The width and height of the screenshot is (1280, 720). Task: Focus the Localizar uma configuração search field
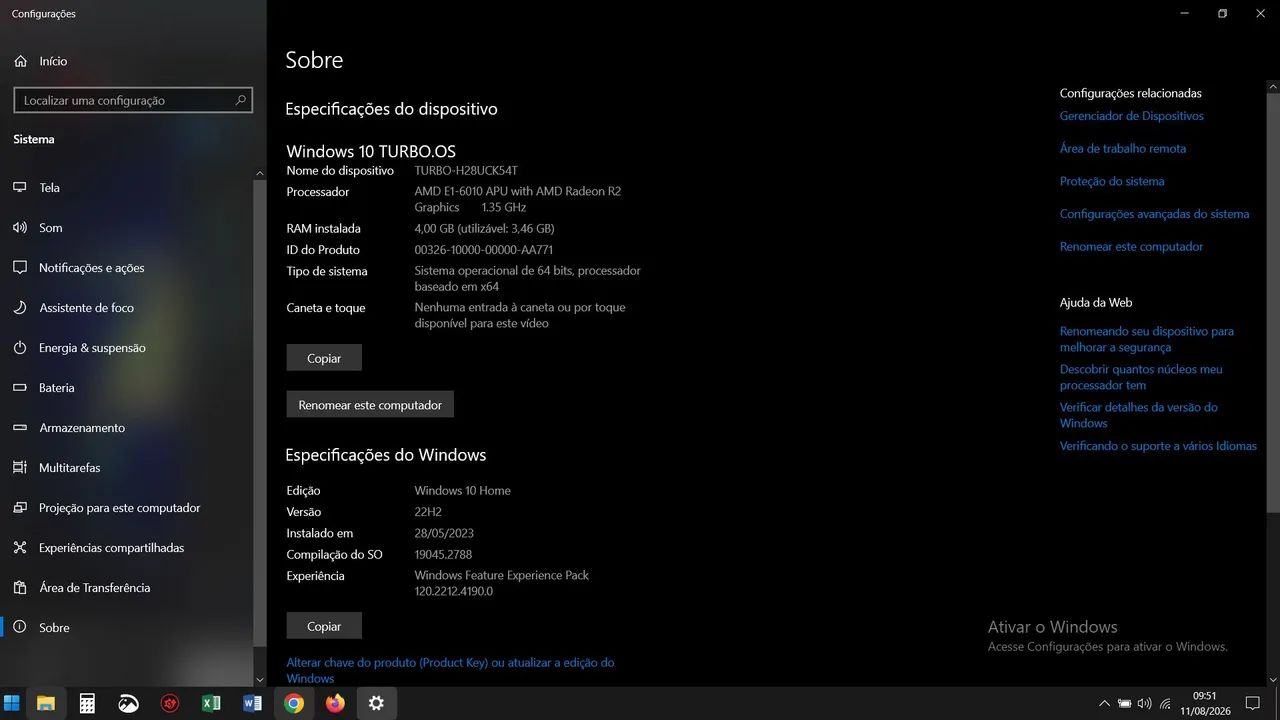(x=133, y=100)
